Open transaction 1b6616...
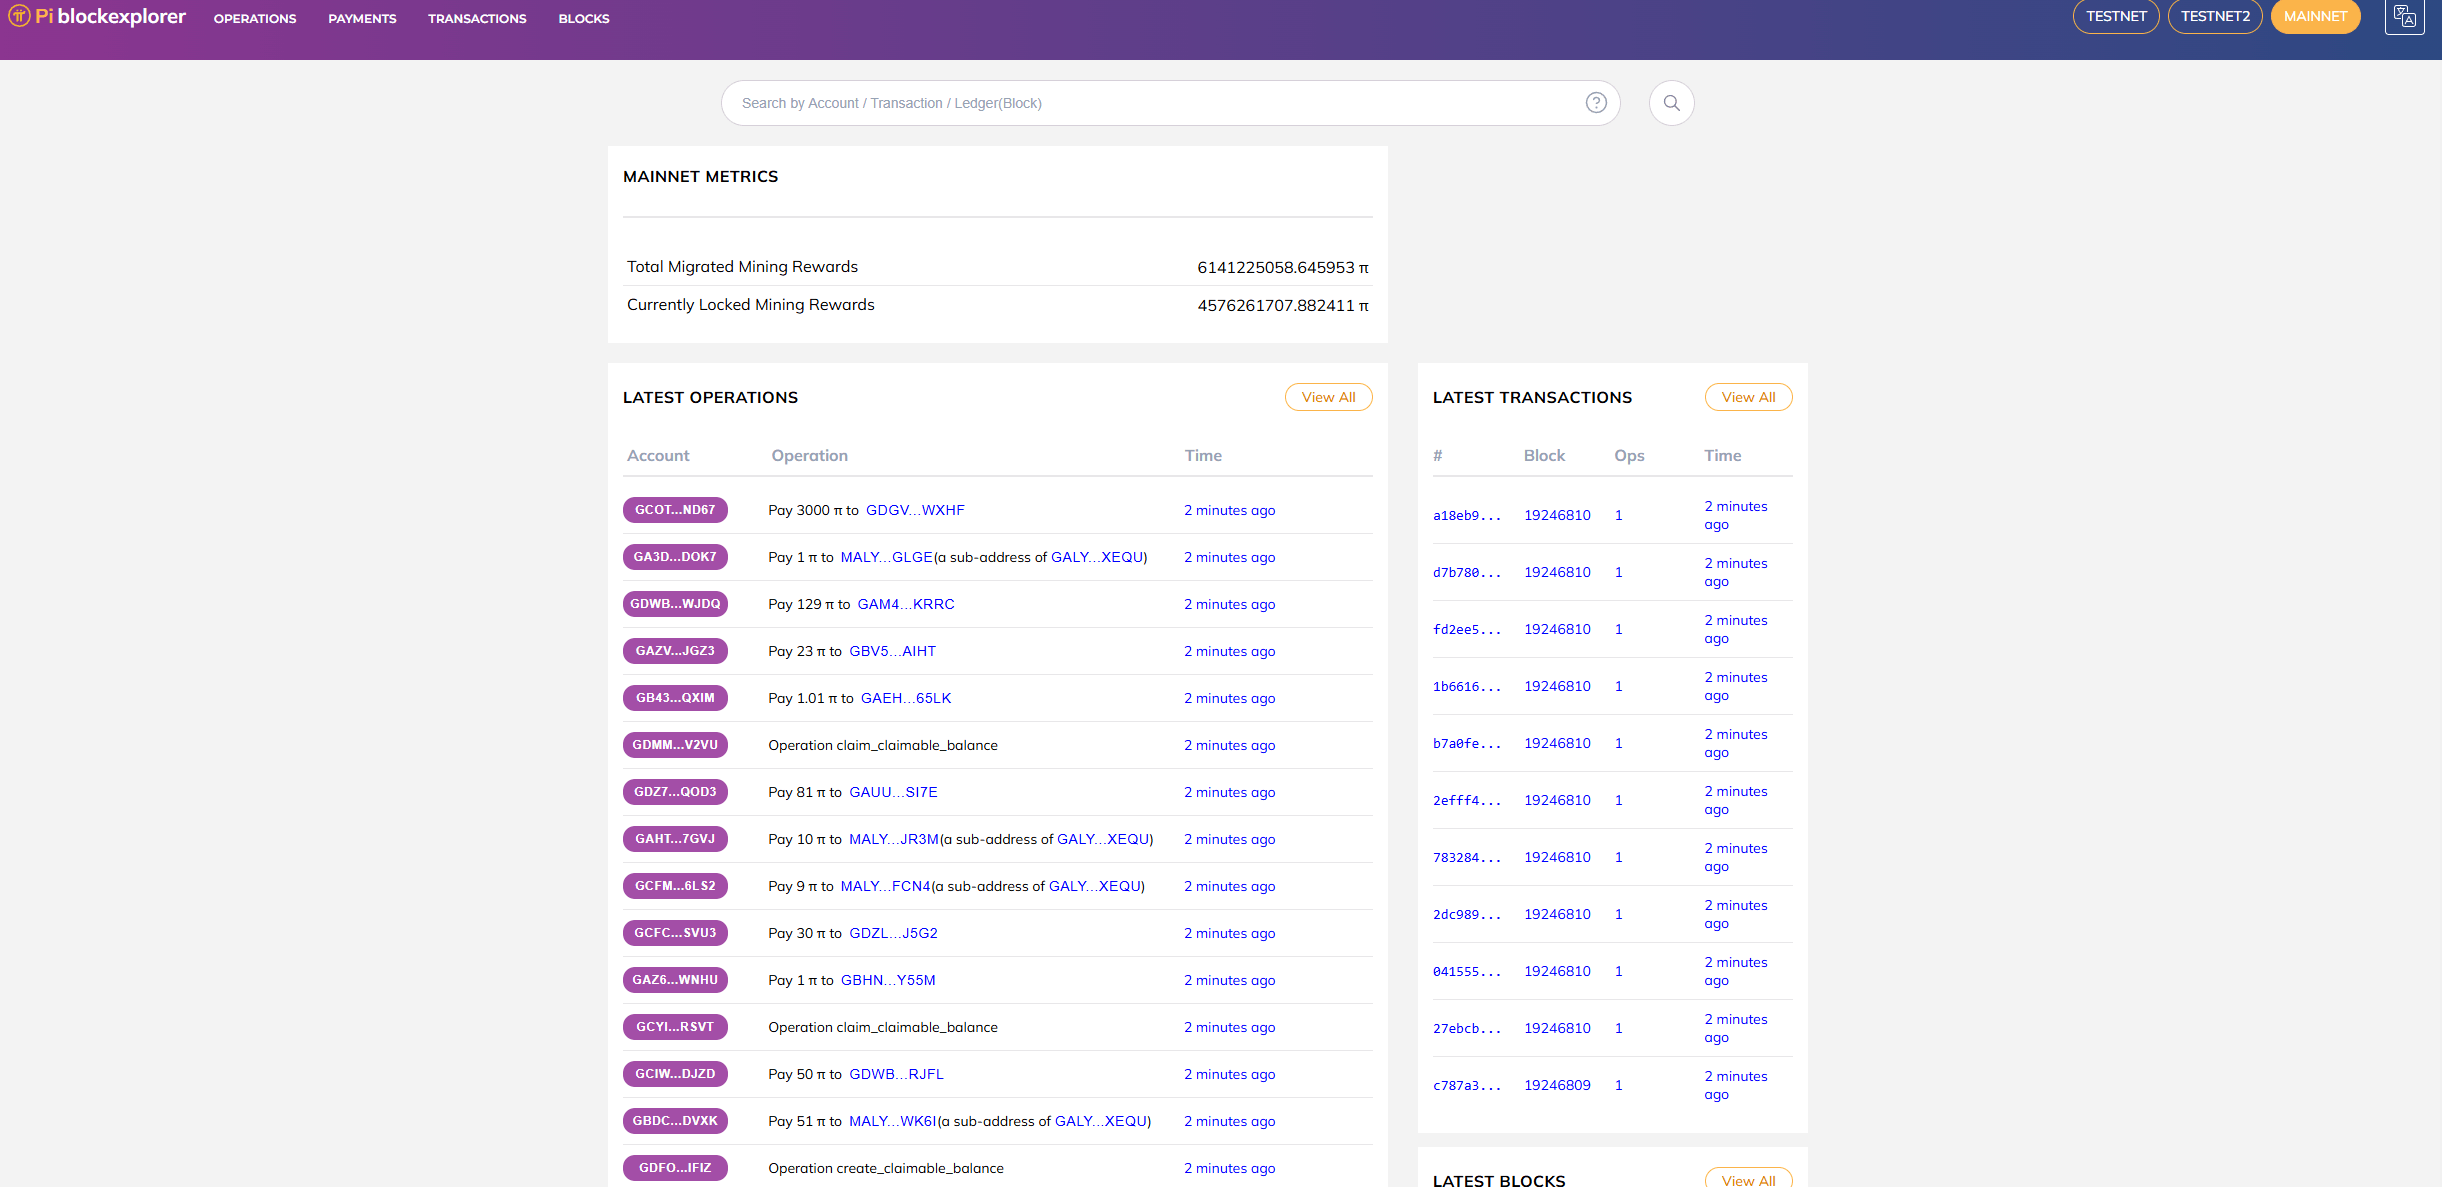 coord(1467,687)
